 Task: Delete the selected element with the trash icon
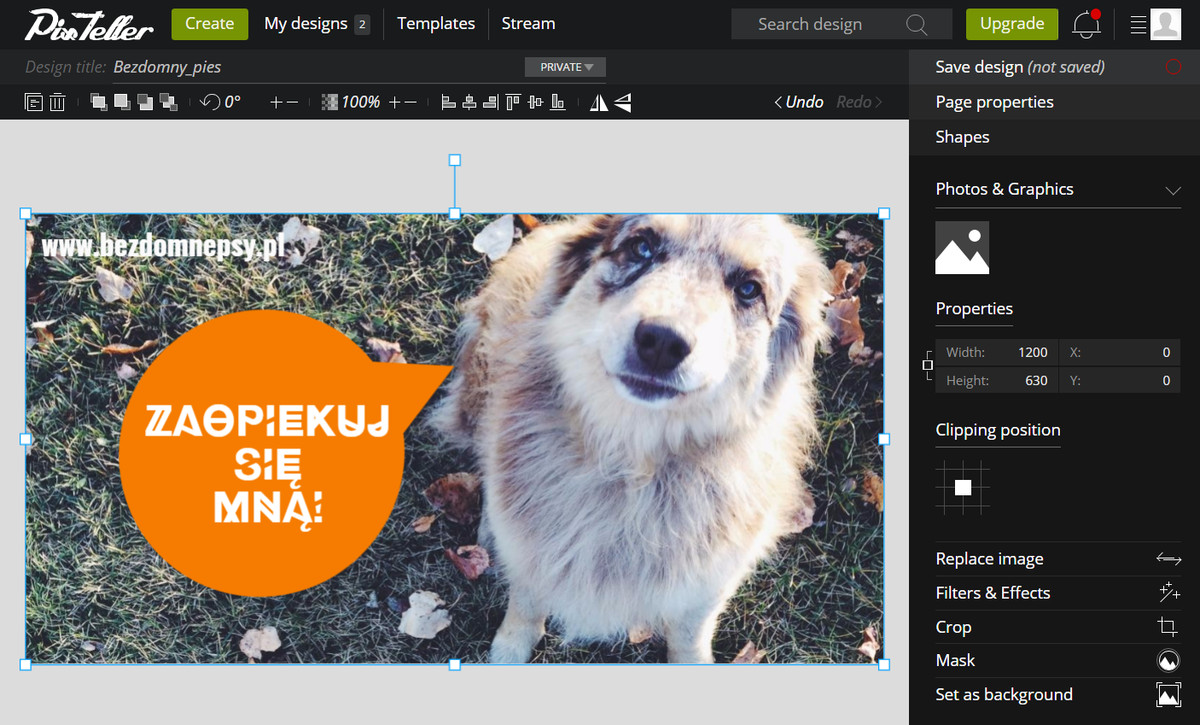click(x=57, y=102)
